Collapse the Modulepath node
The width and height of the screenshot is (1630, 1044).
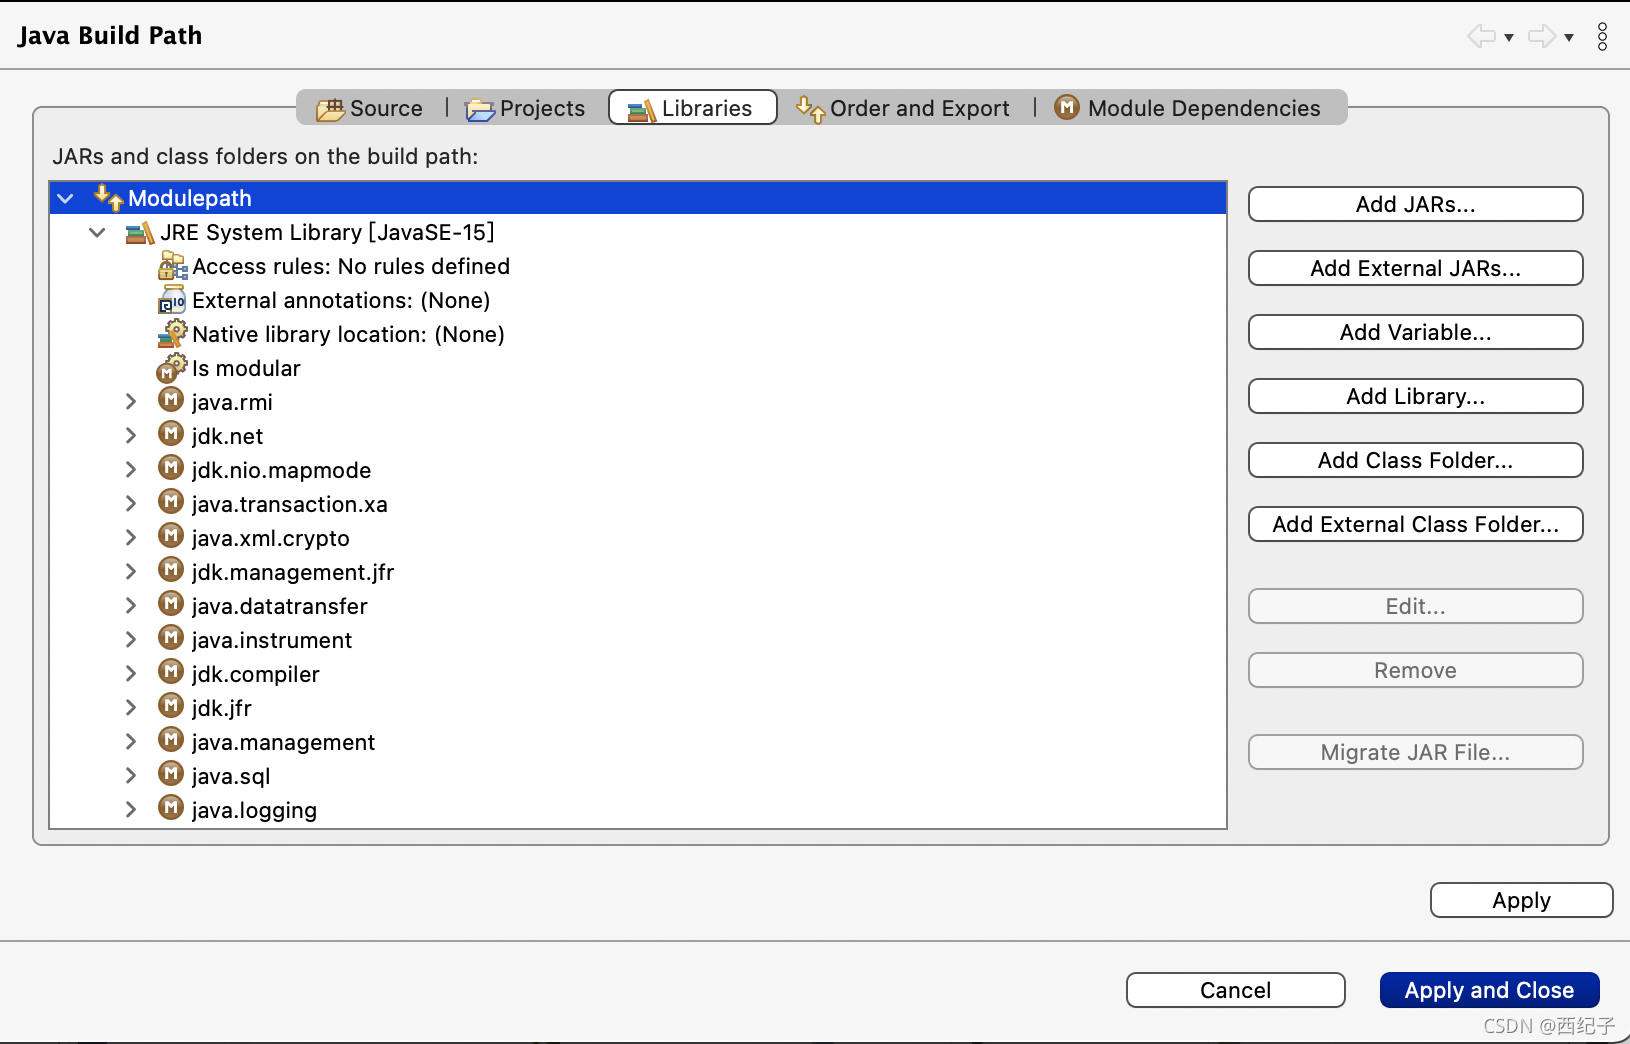click(x=66, y=198)
